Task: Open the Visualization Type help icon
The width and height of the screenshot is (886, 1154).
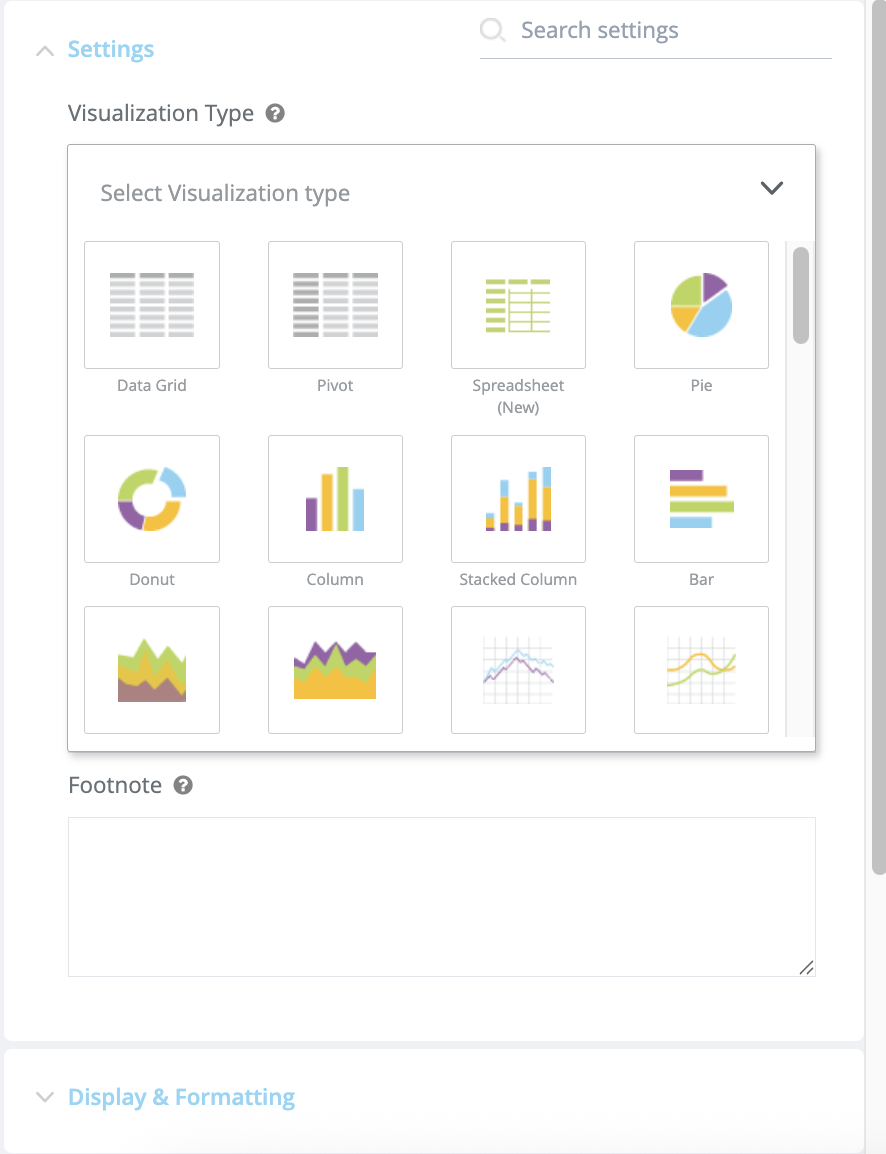Action: click(275, 113)
